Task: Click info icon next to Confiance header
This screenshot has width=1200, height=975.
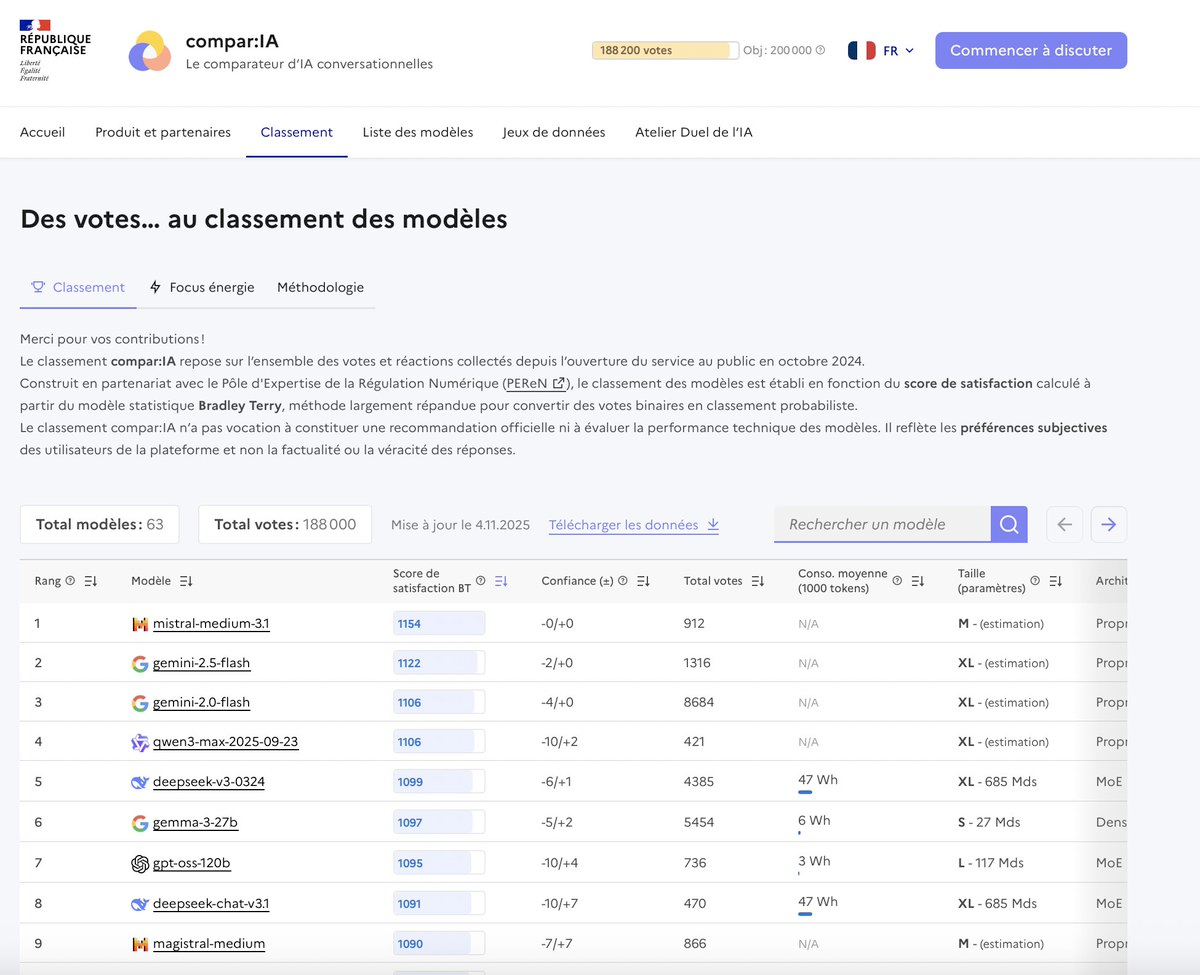Action: click(623, 581)
